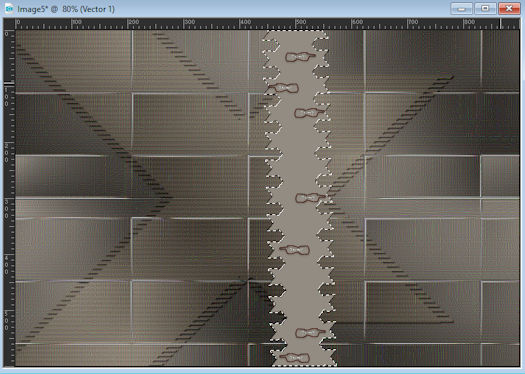Image resolution: width=525 pixels, height=374 pixels.
Task: Click the second bottle outline from the top
Action: click(283, 88)
